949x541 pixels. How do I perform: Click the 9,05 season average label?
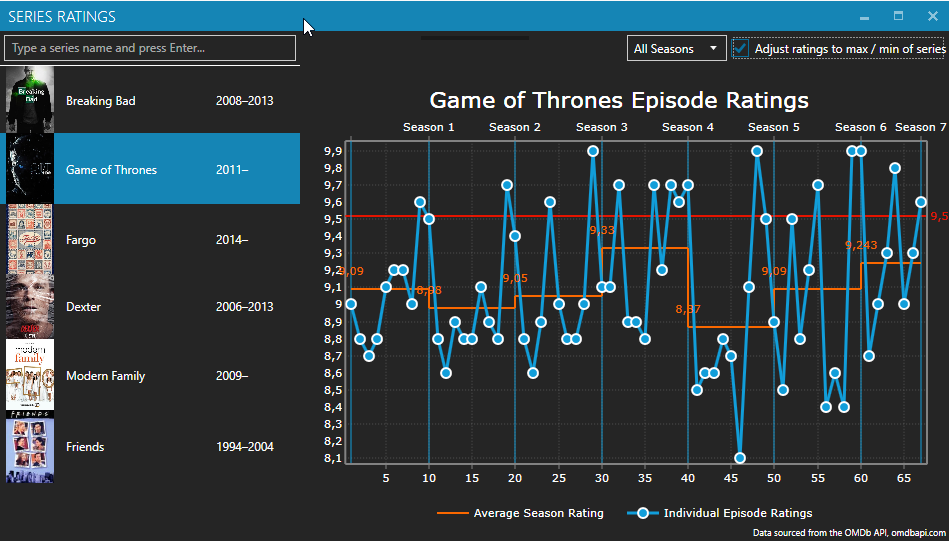coord(515,278)
